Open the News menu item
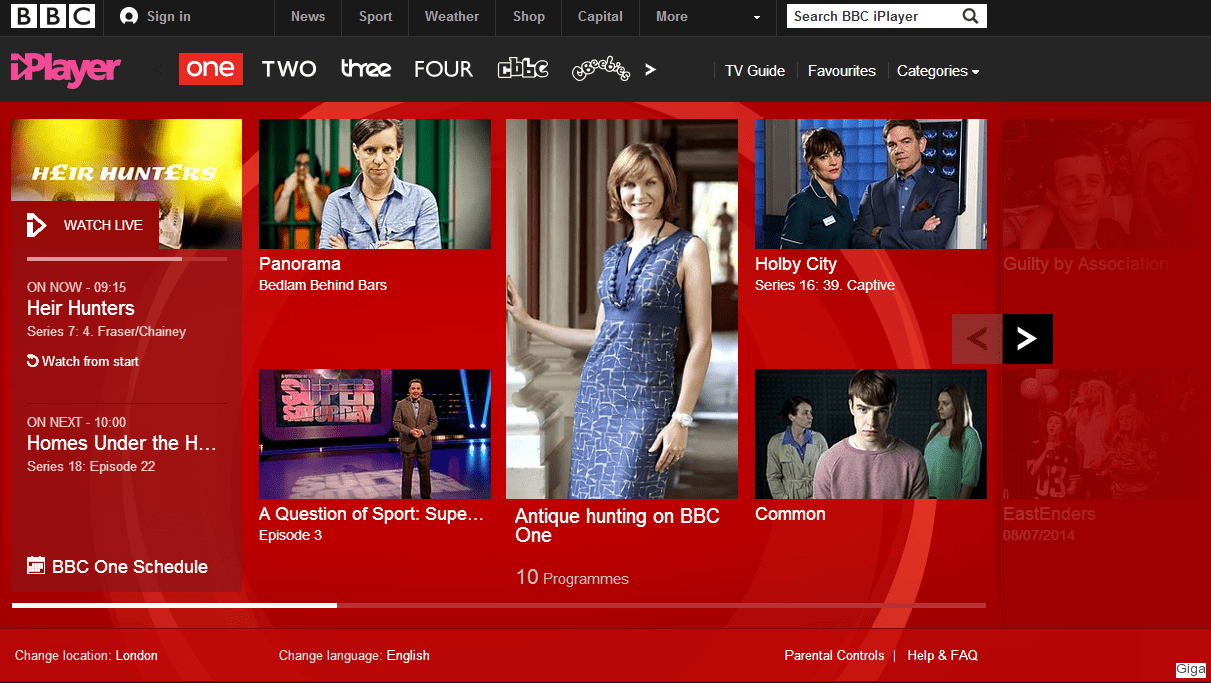 click(x=308, y=16)
